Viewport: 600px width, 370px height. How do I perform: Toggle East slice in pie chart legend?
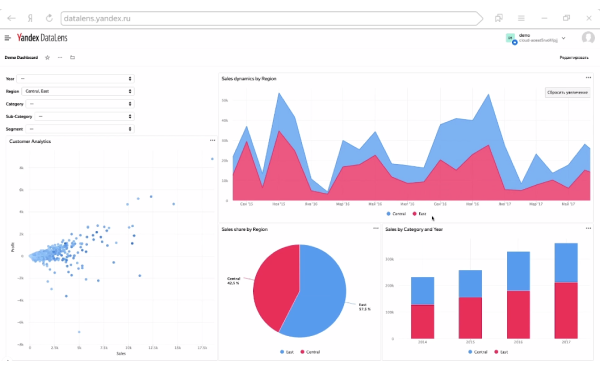(x=287, y=352)
